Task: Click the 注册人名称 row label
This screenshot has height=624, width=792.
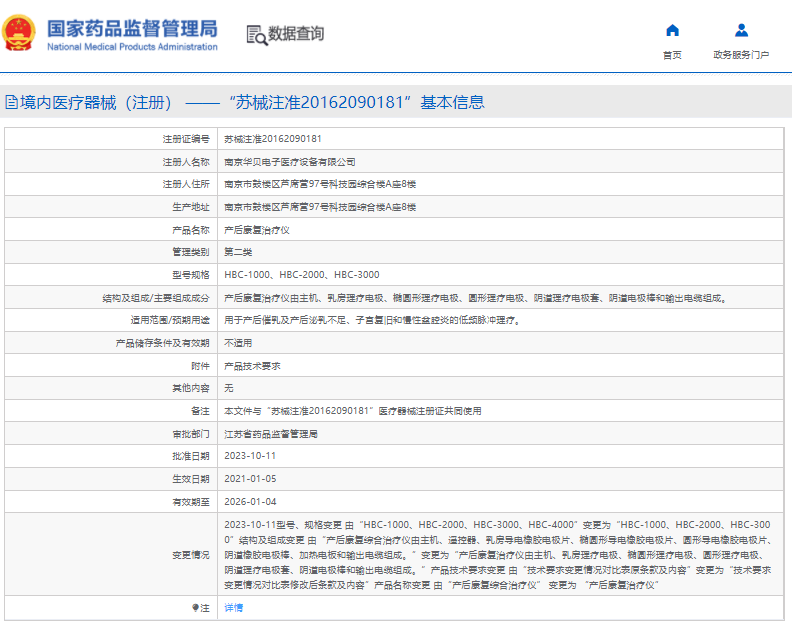Action: pos(186,162)
